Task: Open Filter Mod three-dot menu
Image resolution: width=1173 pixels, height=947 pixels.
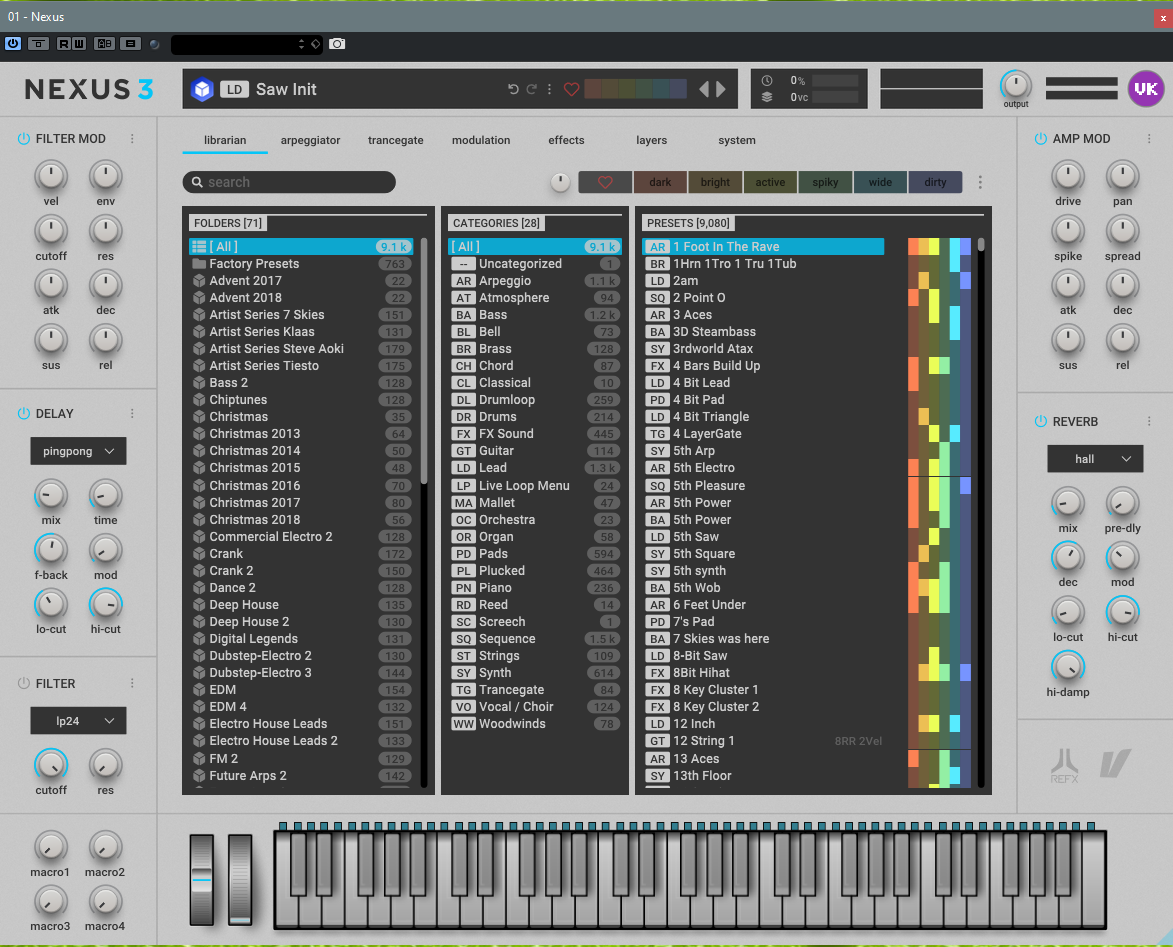Action: click(132, 138)
